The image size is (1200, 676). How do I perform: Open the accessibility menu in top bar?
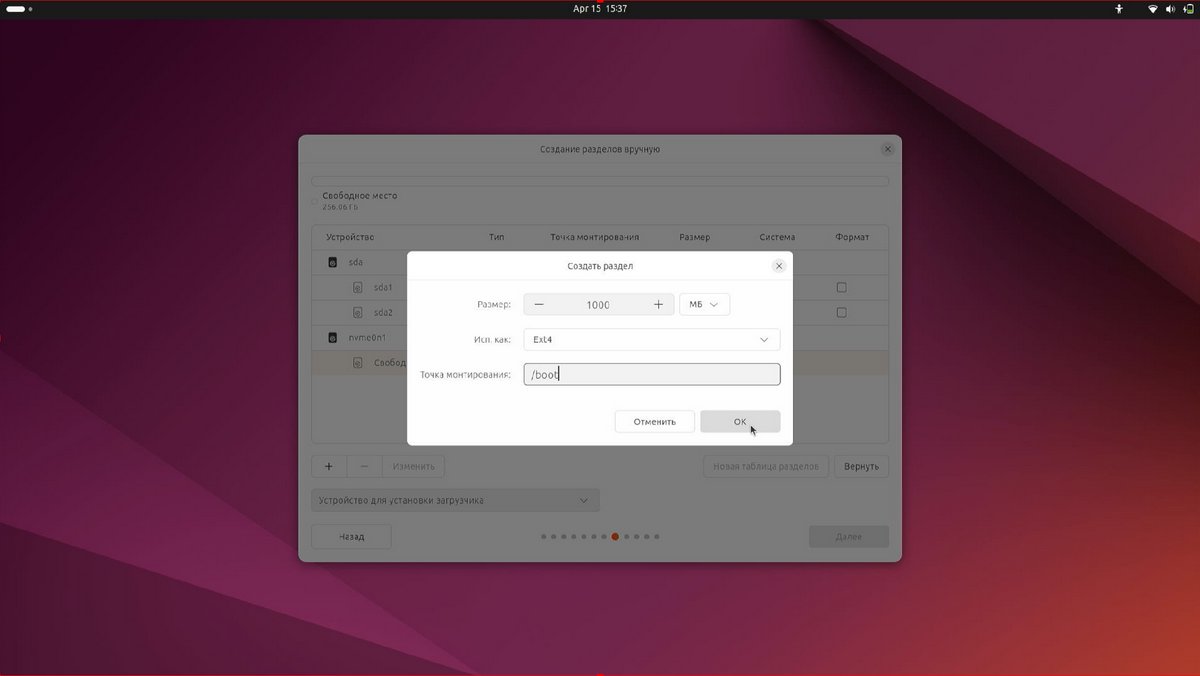tap(1119, 9)
